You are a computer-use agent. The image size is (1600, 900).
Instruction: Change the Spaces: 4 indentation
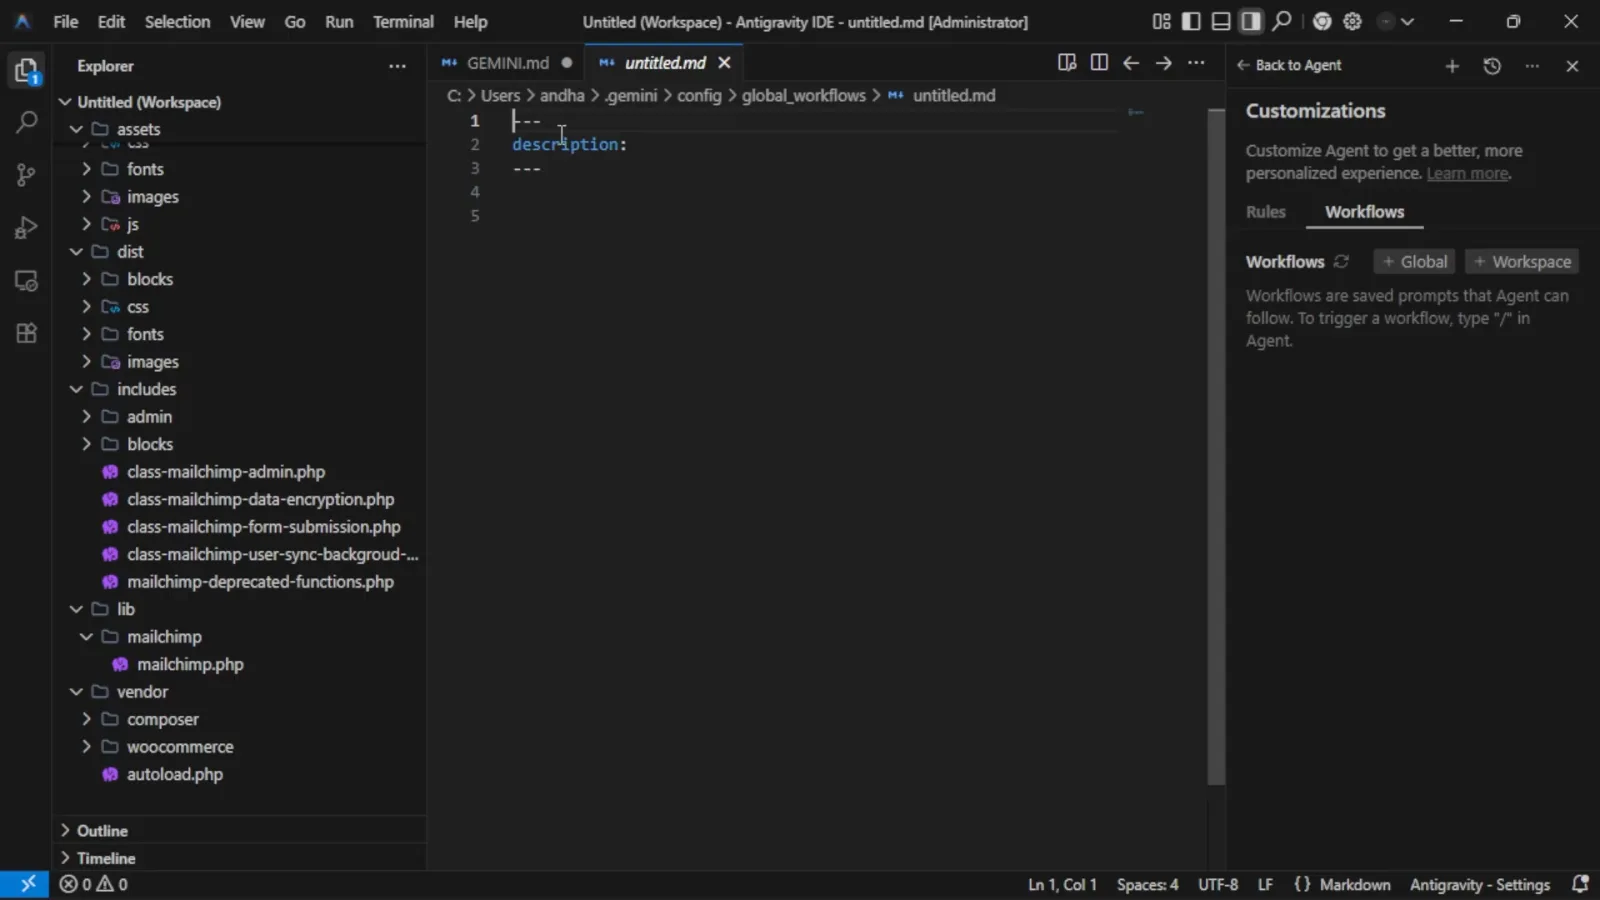click(x=1147, y=885)
